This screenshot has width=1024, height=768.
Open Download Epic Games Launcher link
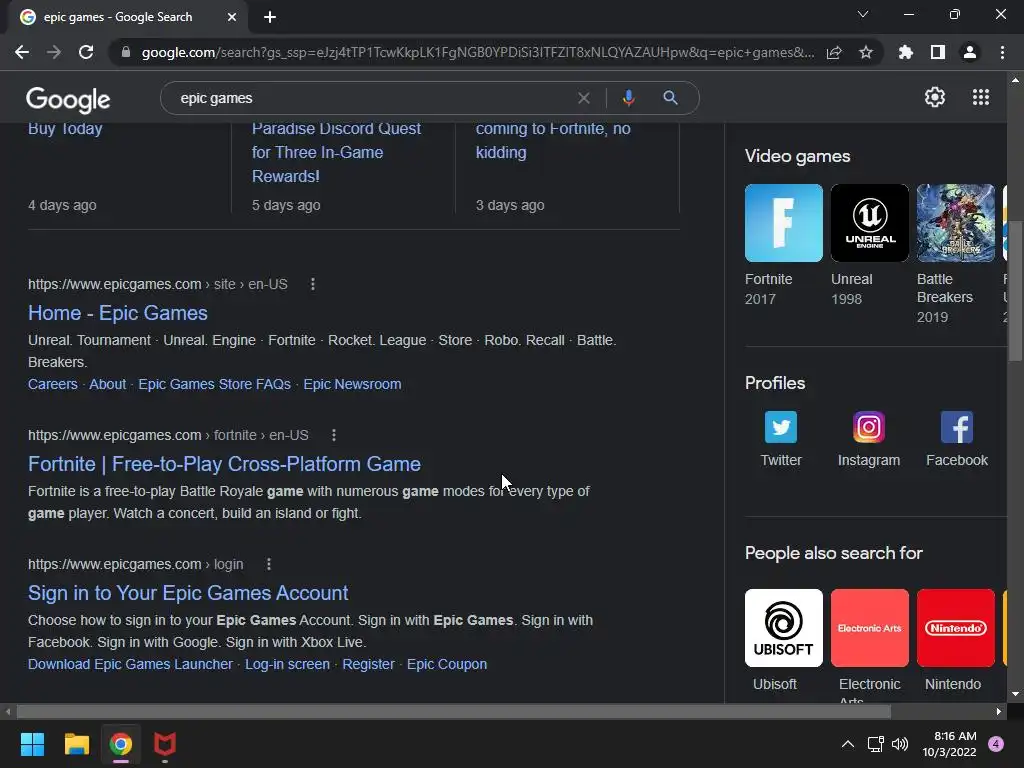pyautogui.click(x=130, y=664)
